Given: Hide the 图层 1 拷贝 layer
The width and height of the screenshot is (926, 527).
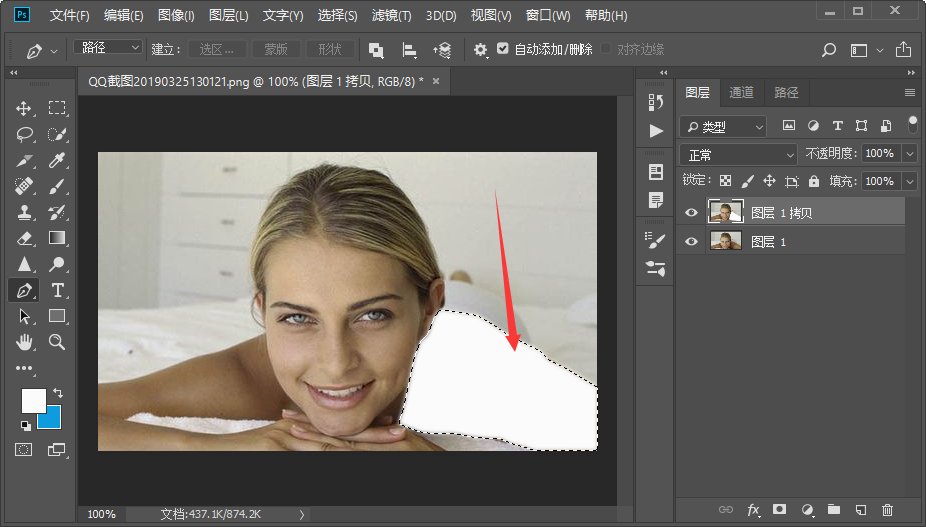Looking at the screenshot, I should point(691,213).
